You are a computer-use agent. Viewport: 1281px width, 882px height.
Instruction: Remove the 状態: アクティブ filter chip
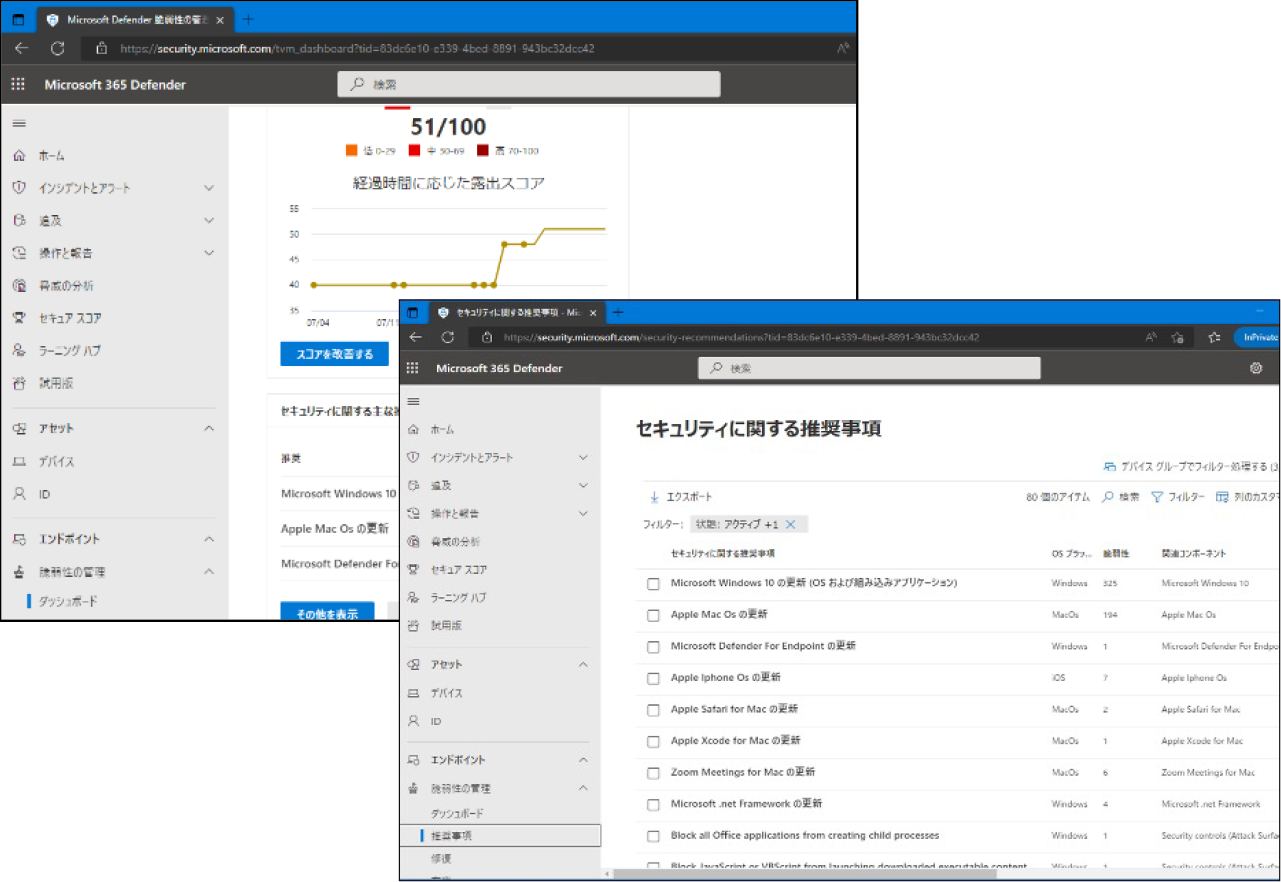790,524
